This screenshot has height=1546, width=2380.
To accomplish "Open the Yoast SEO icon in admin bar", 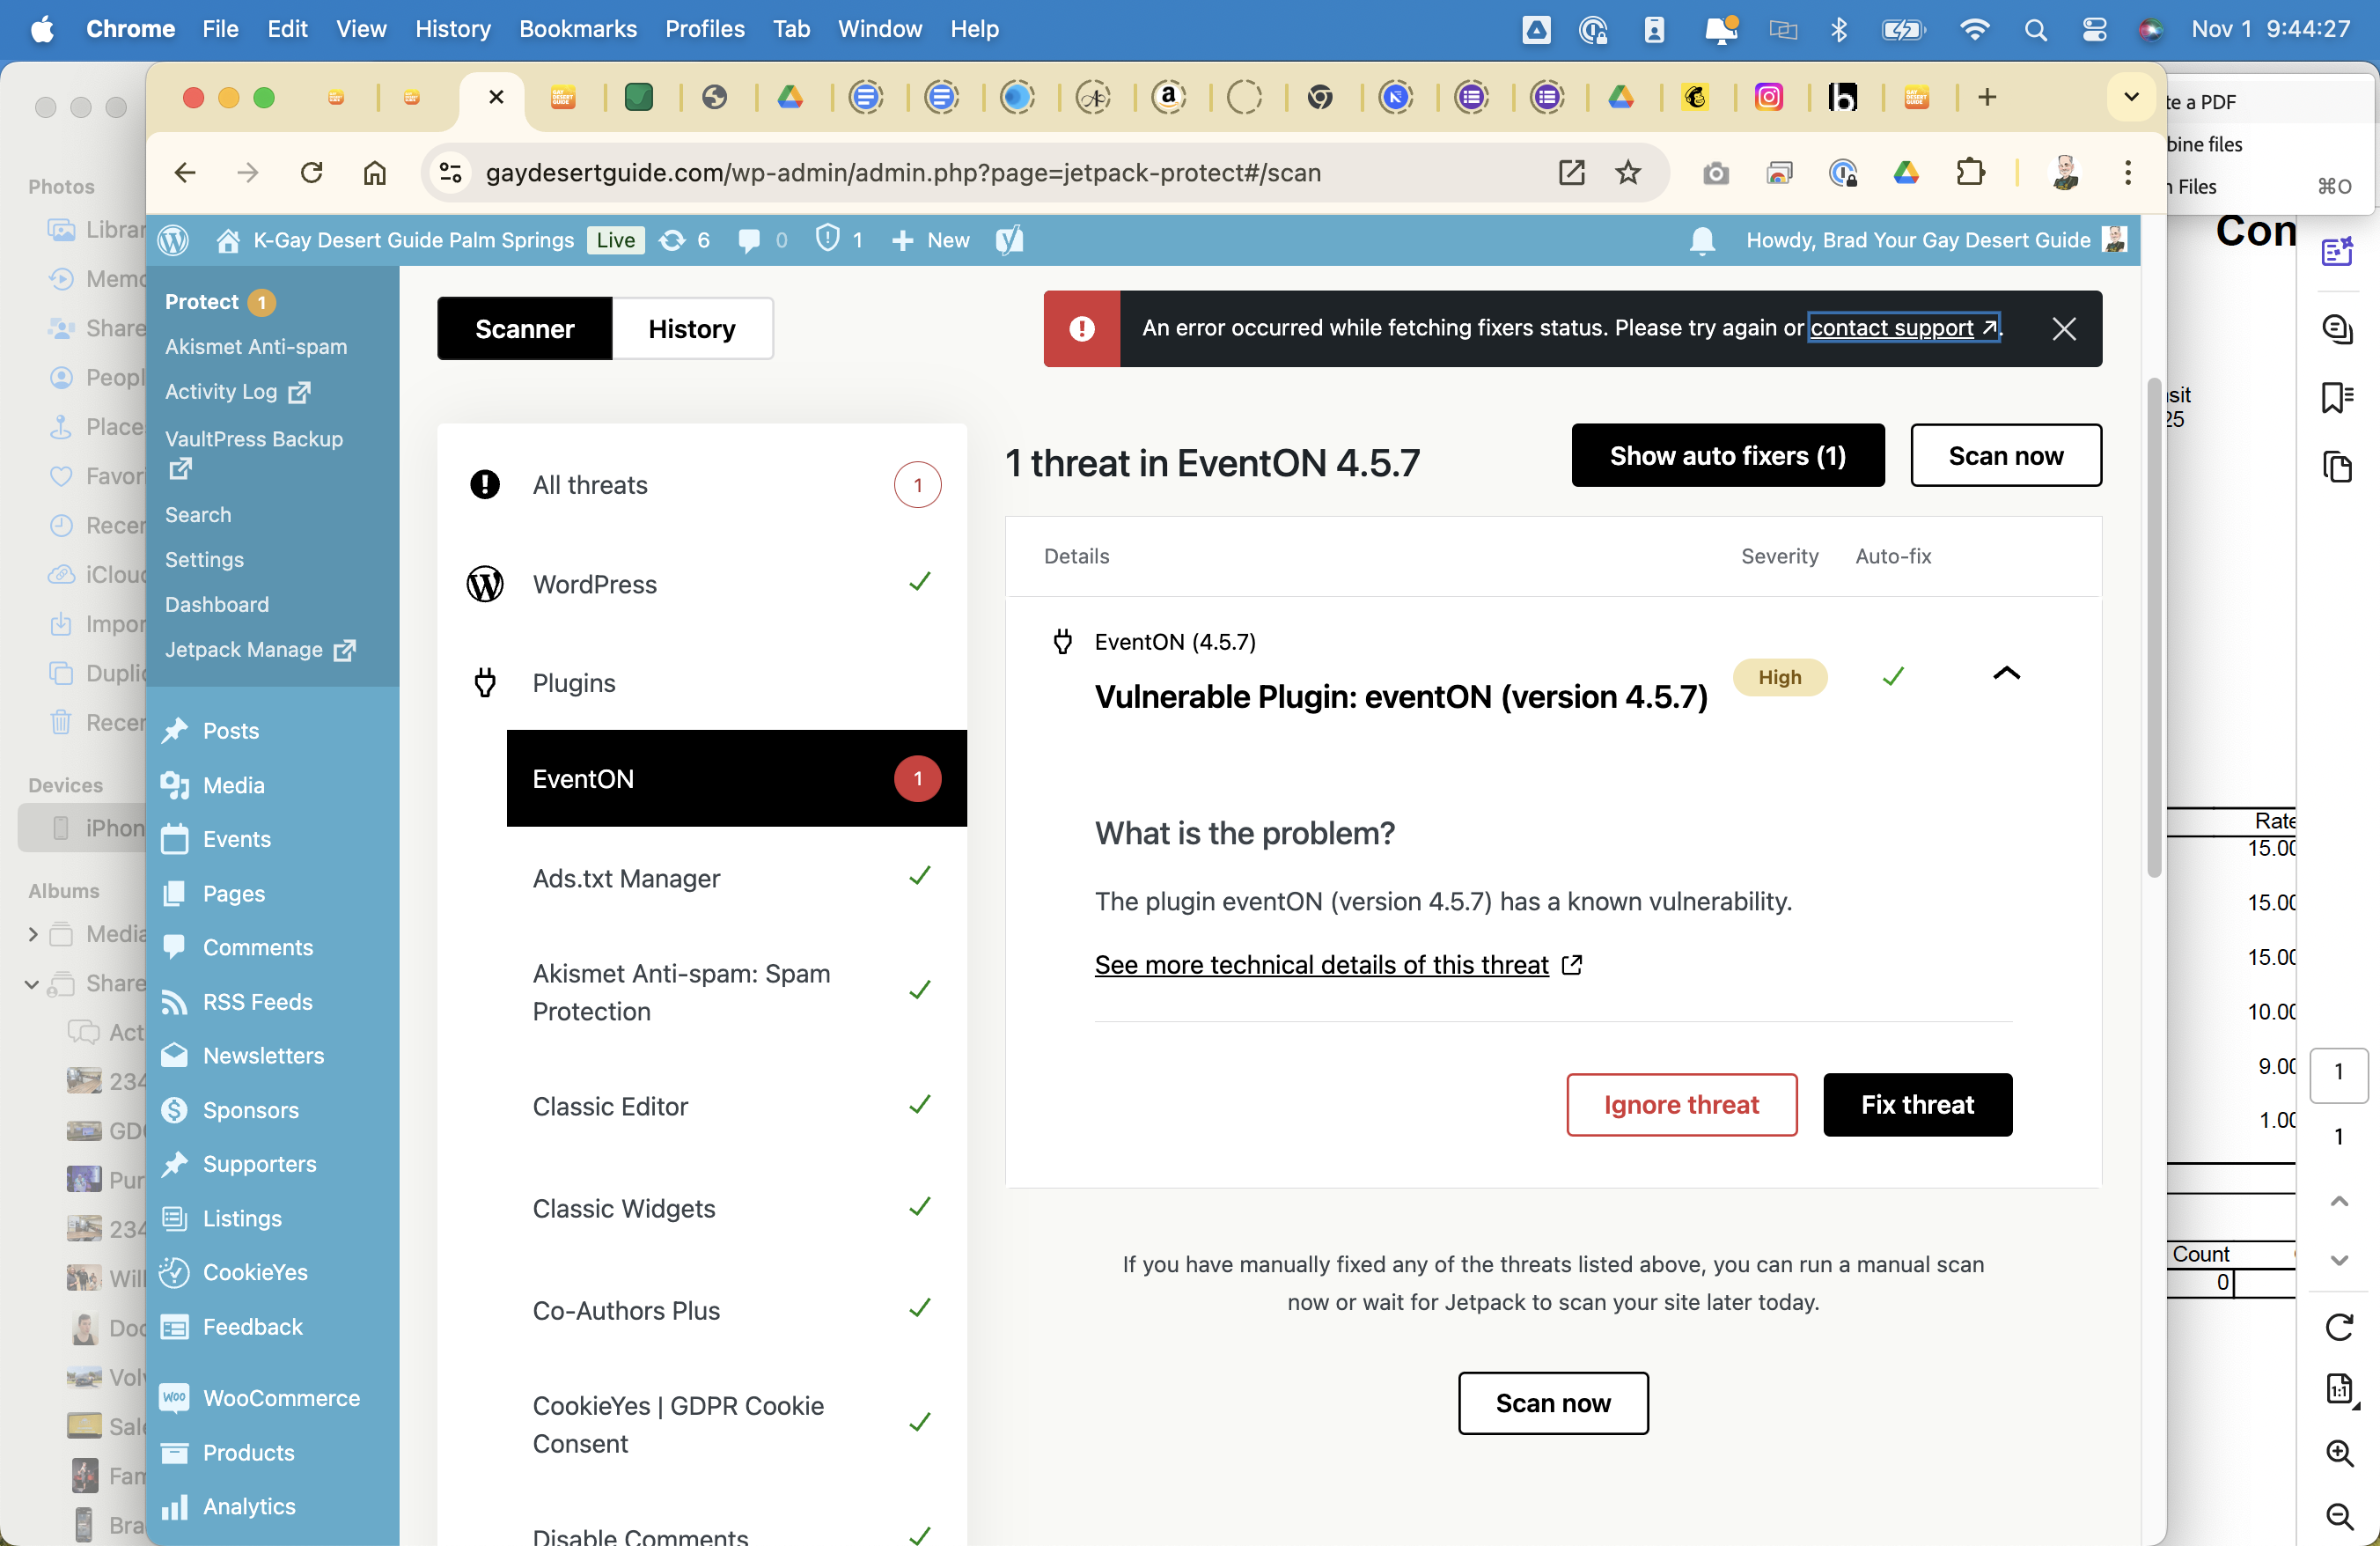I will pos(1009,240).
